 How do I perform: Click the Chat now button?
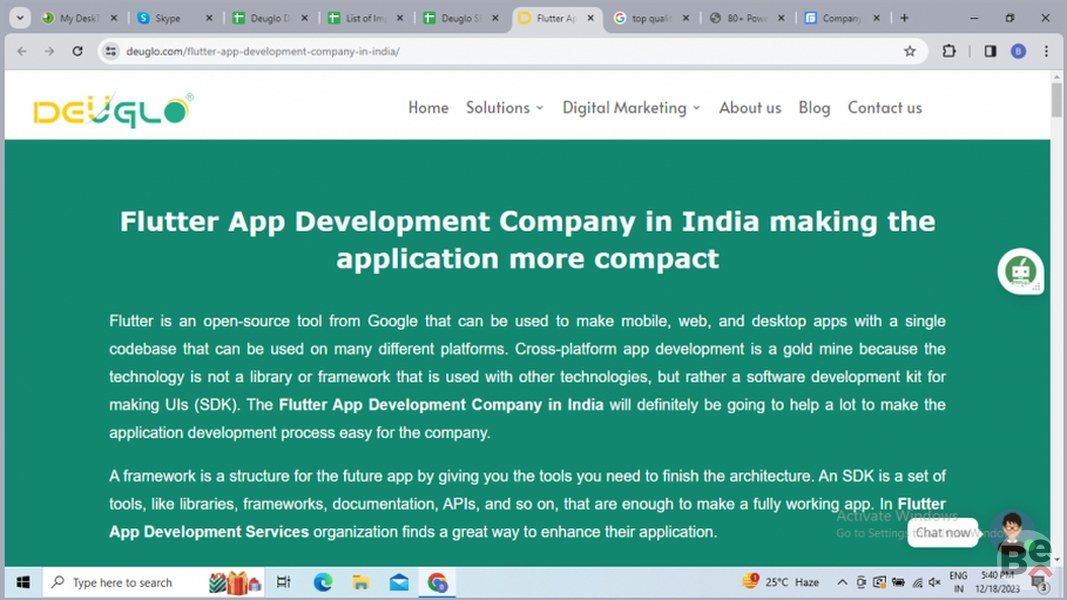[943, 533]
